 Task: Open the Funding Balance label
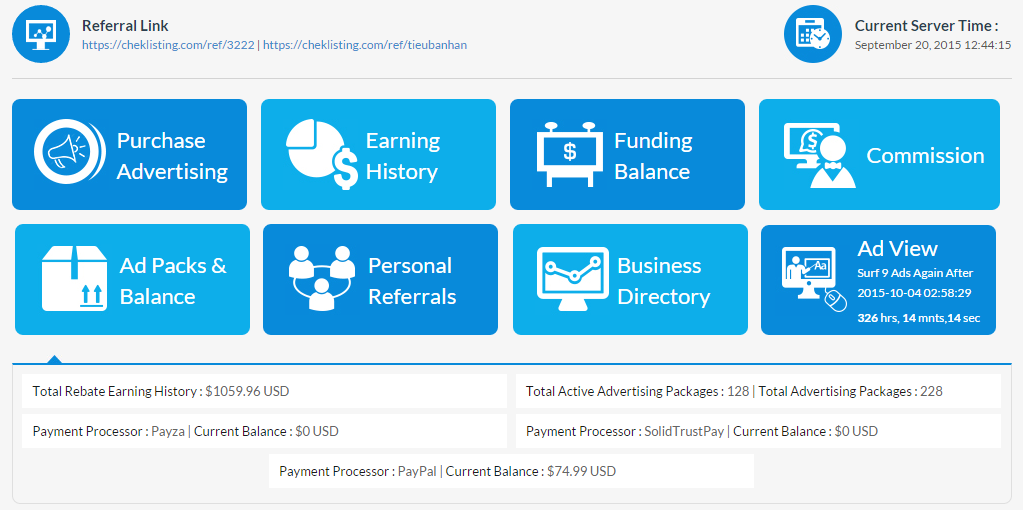tap(652, 156)
